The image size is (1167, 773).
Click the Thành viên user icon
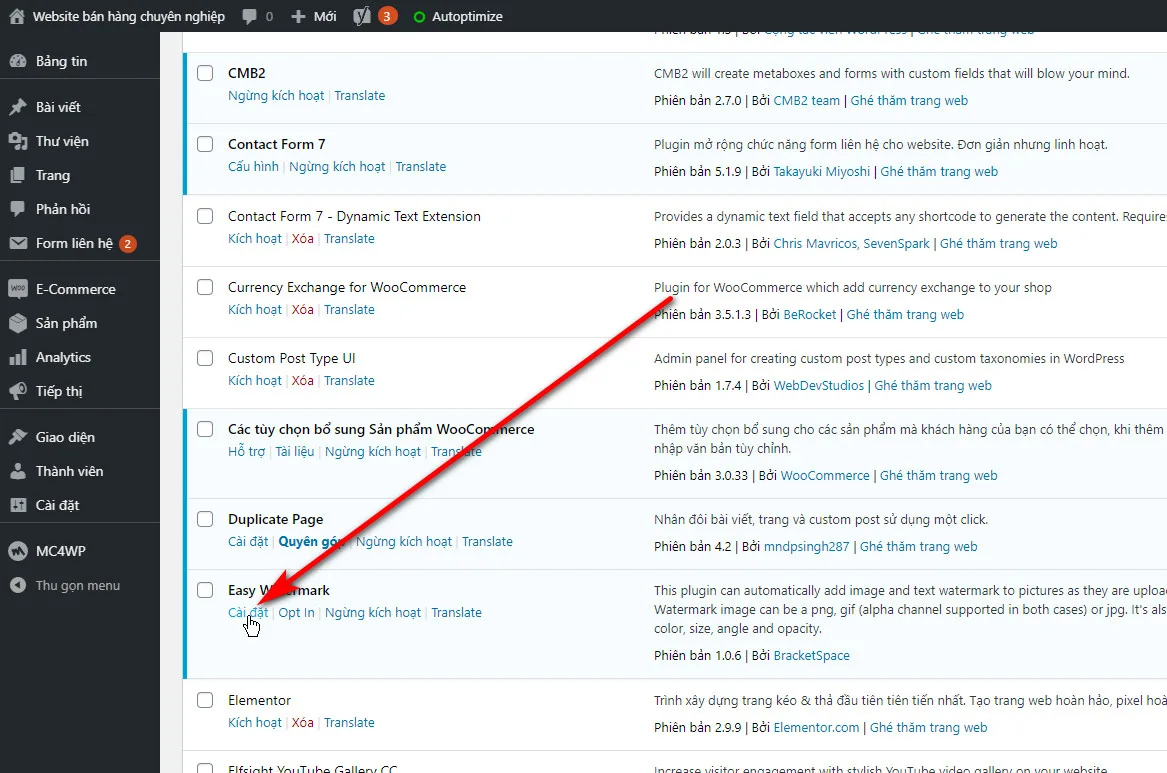tap(18, 471)
